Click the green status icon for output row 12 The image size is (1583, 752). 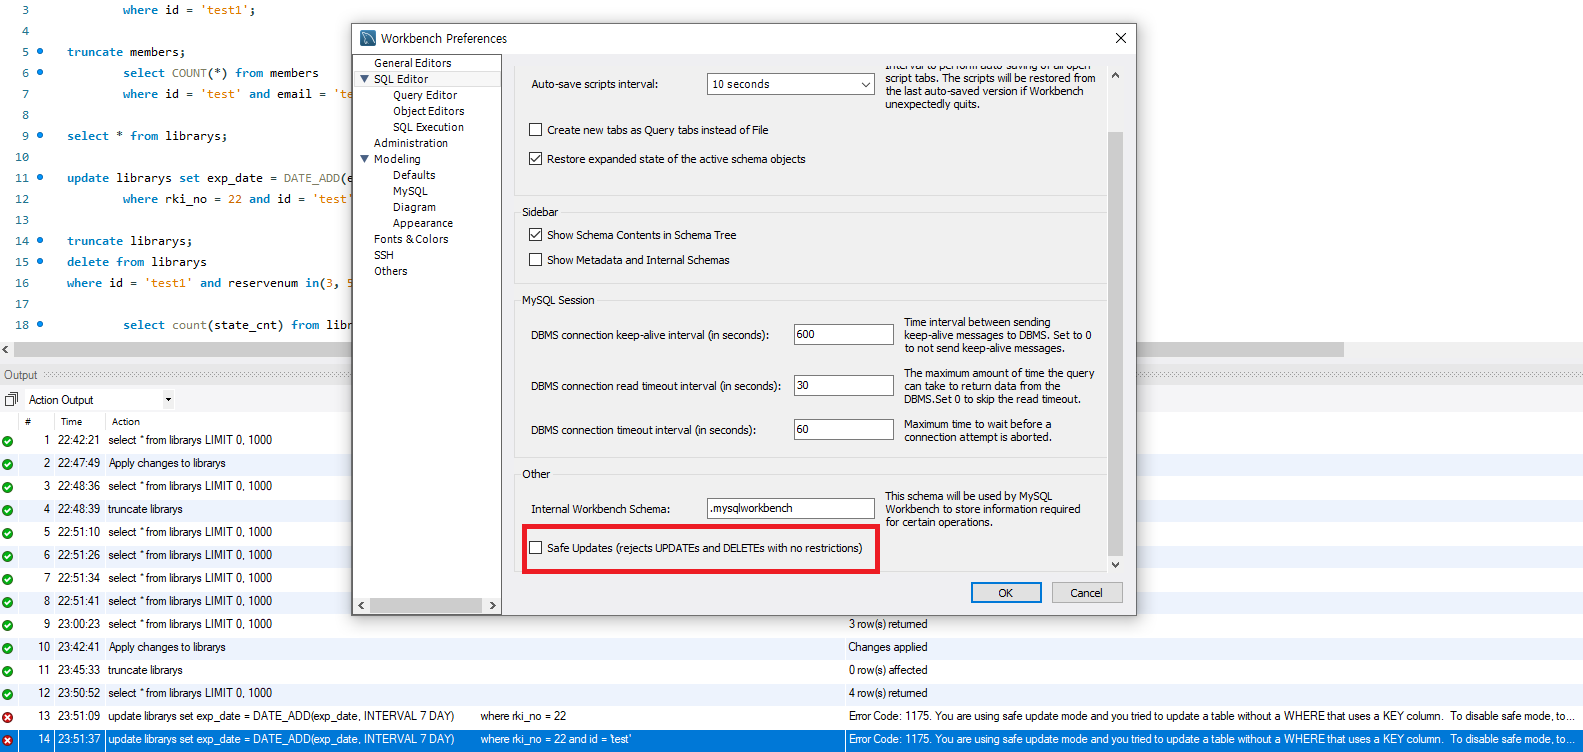(8, 694)
